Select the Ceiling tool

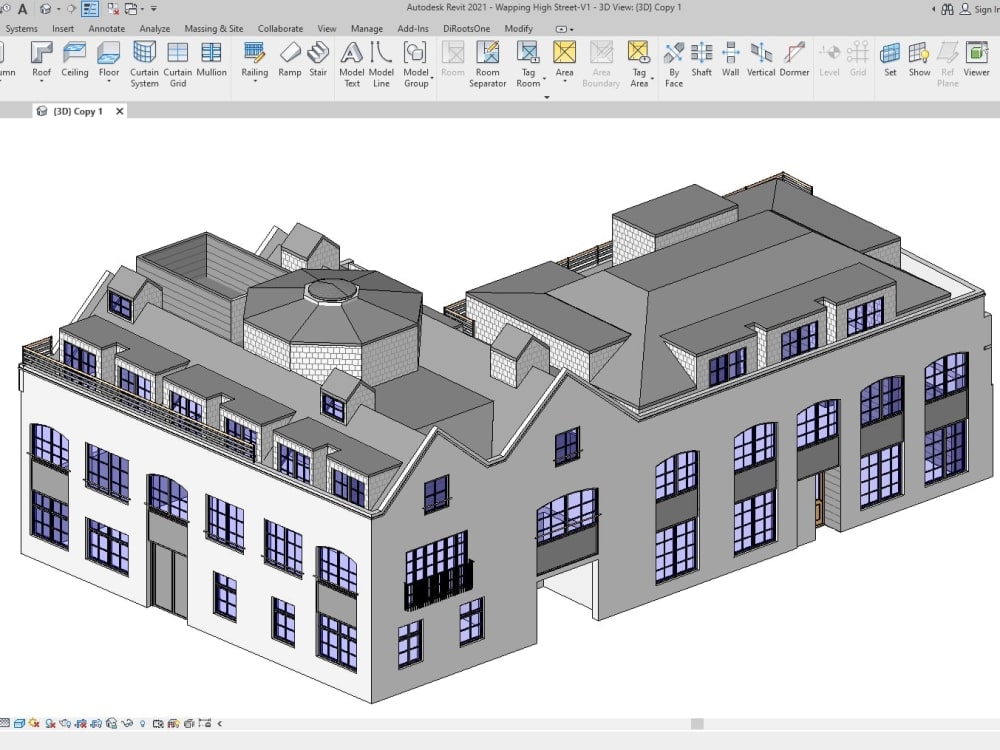pyautogui.click(x=75, y=60)
